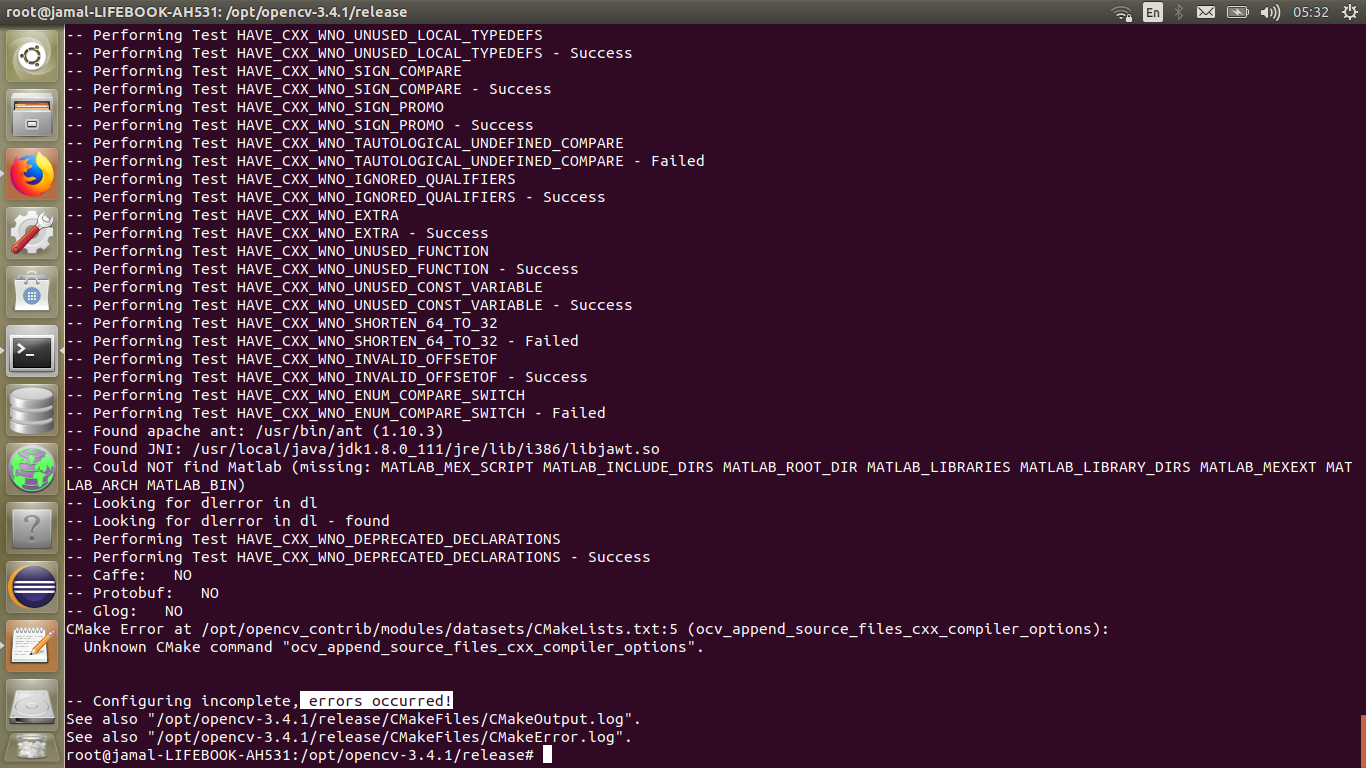Open the Files manager from launcher
Image resolution: width=1366 pixels, height=768 pixels.
[x=33, y=114]
